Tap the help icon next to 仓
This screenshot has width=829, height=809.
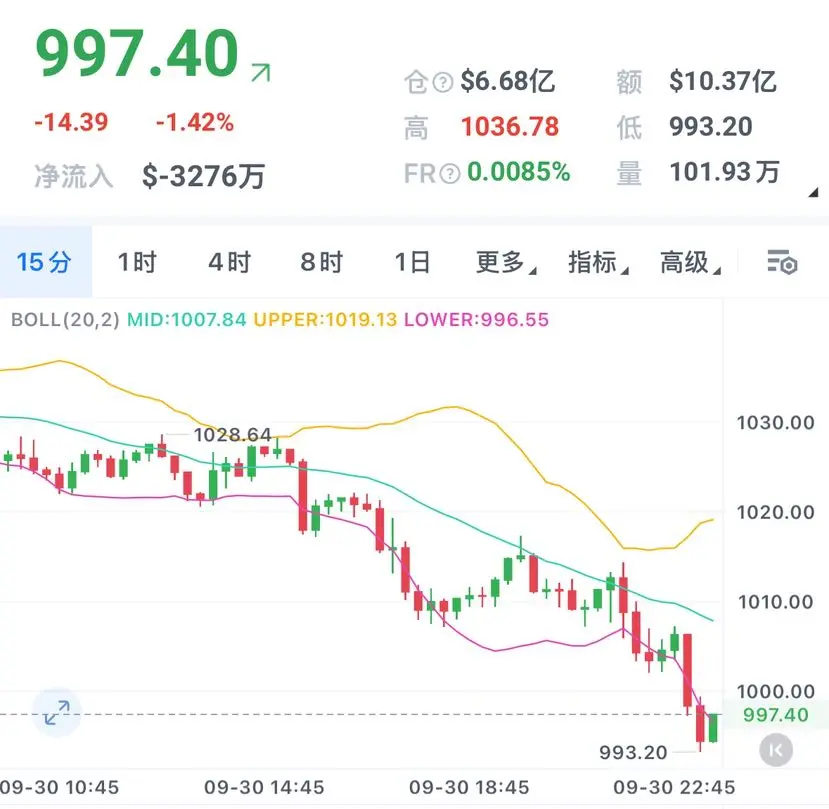[443, 82]
